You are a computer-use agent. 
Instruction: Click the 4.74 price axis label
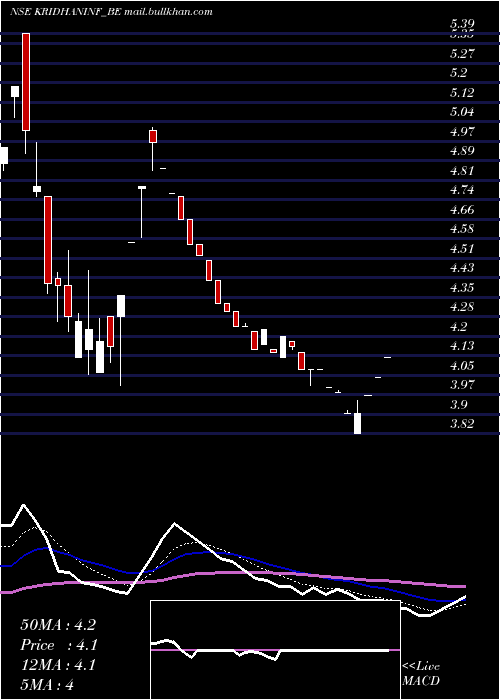tap(462, 190)
